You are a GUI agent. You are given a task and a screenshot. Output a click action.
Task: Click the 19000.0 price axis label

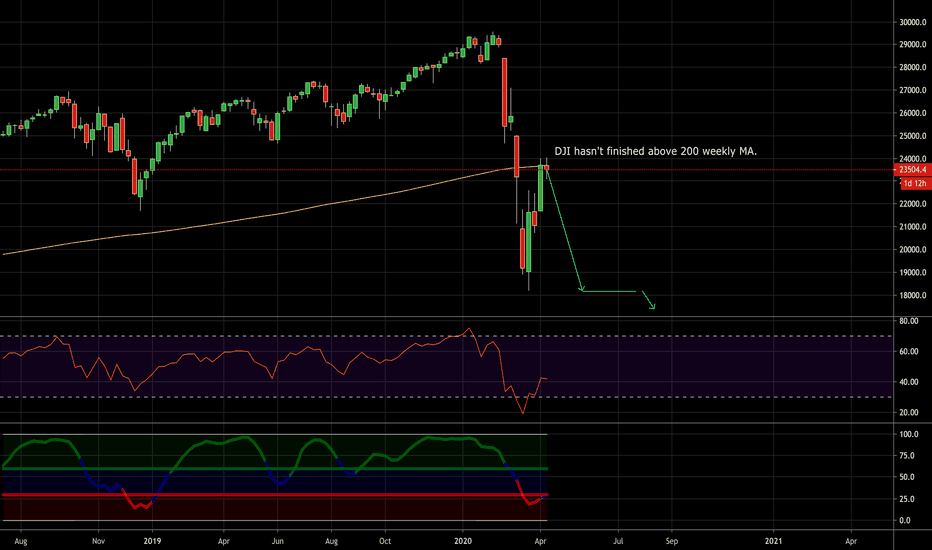tap(913, 272)
